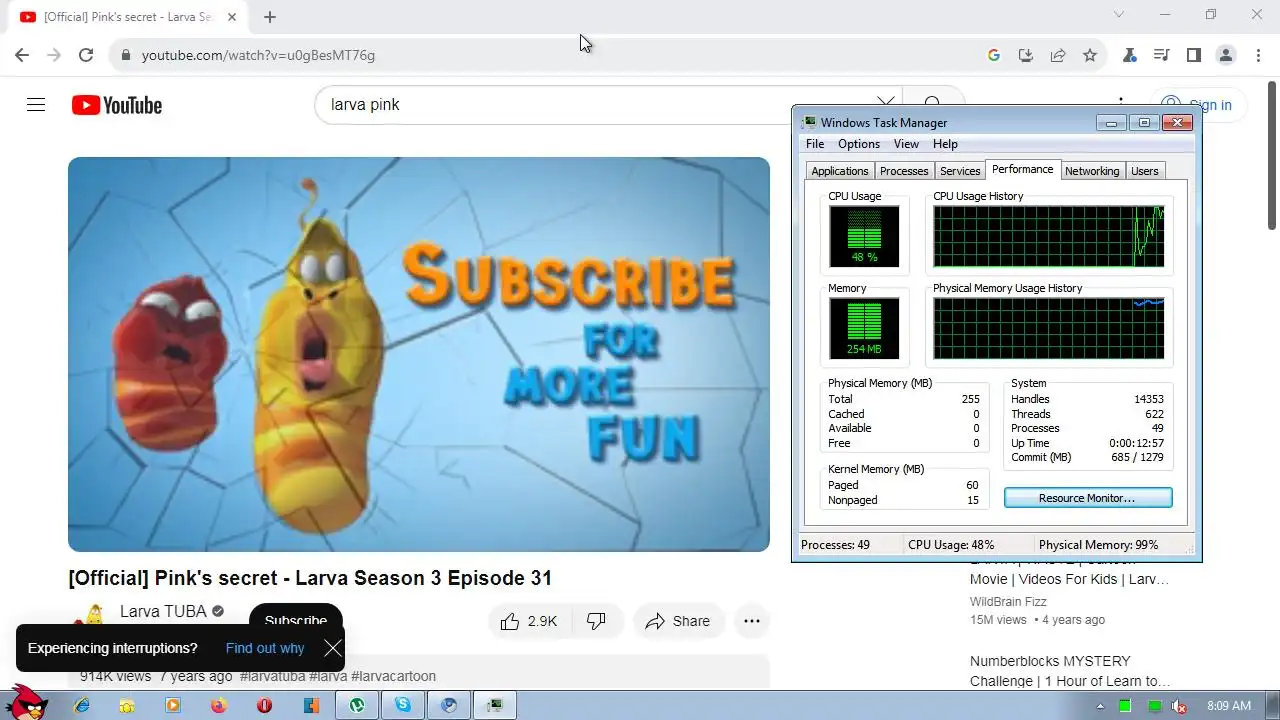Switch to the Applications tab
Screen dimensions: 1280x720
tap(840, 171)
